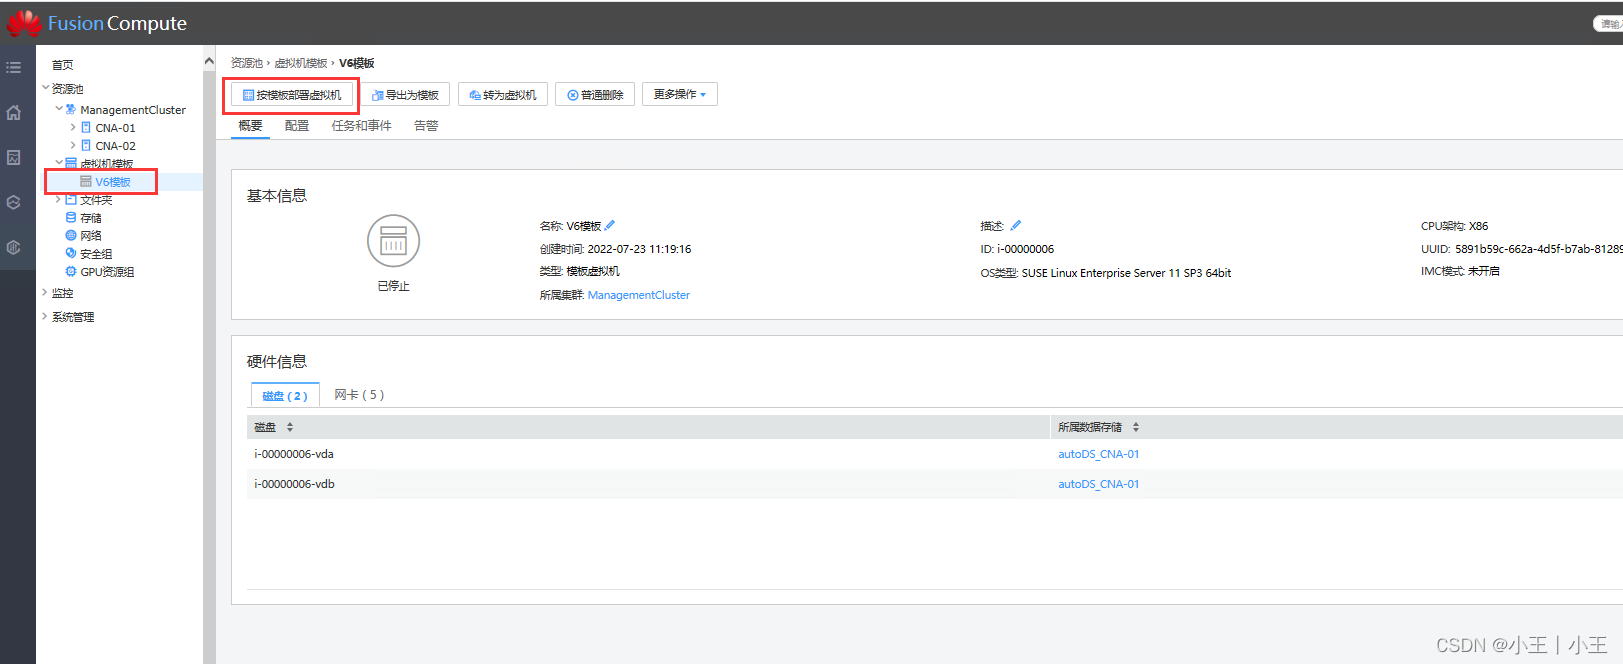Click the search input at top right
The width and height of the screenshot is (1623, 664).
[1608, 23]
